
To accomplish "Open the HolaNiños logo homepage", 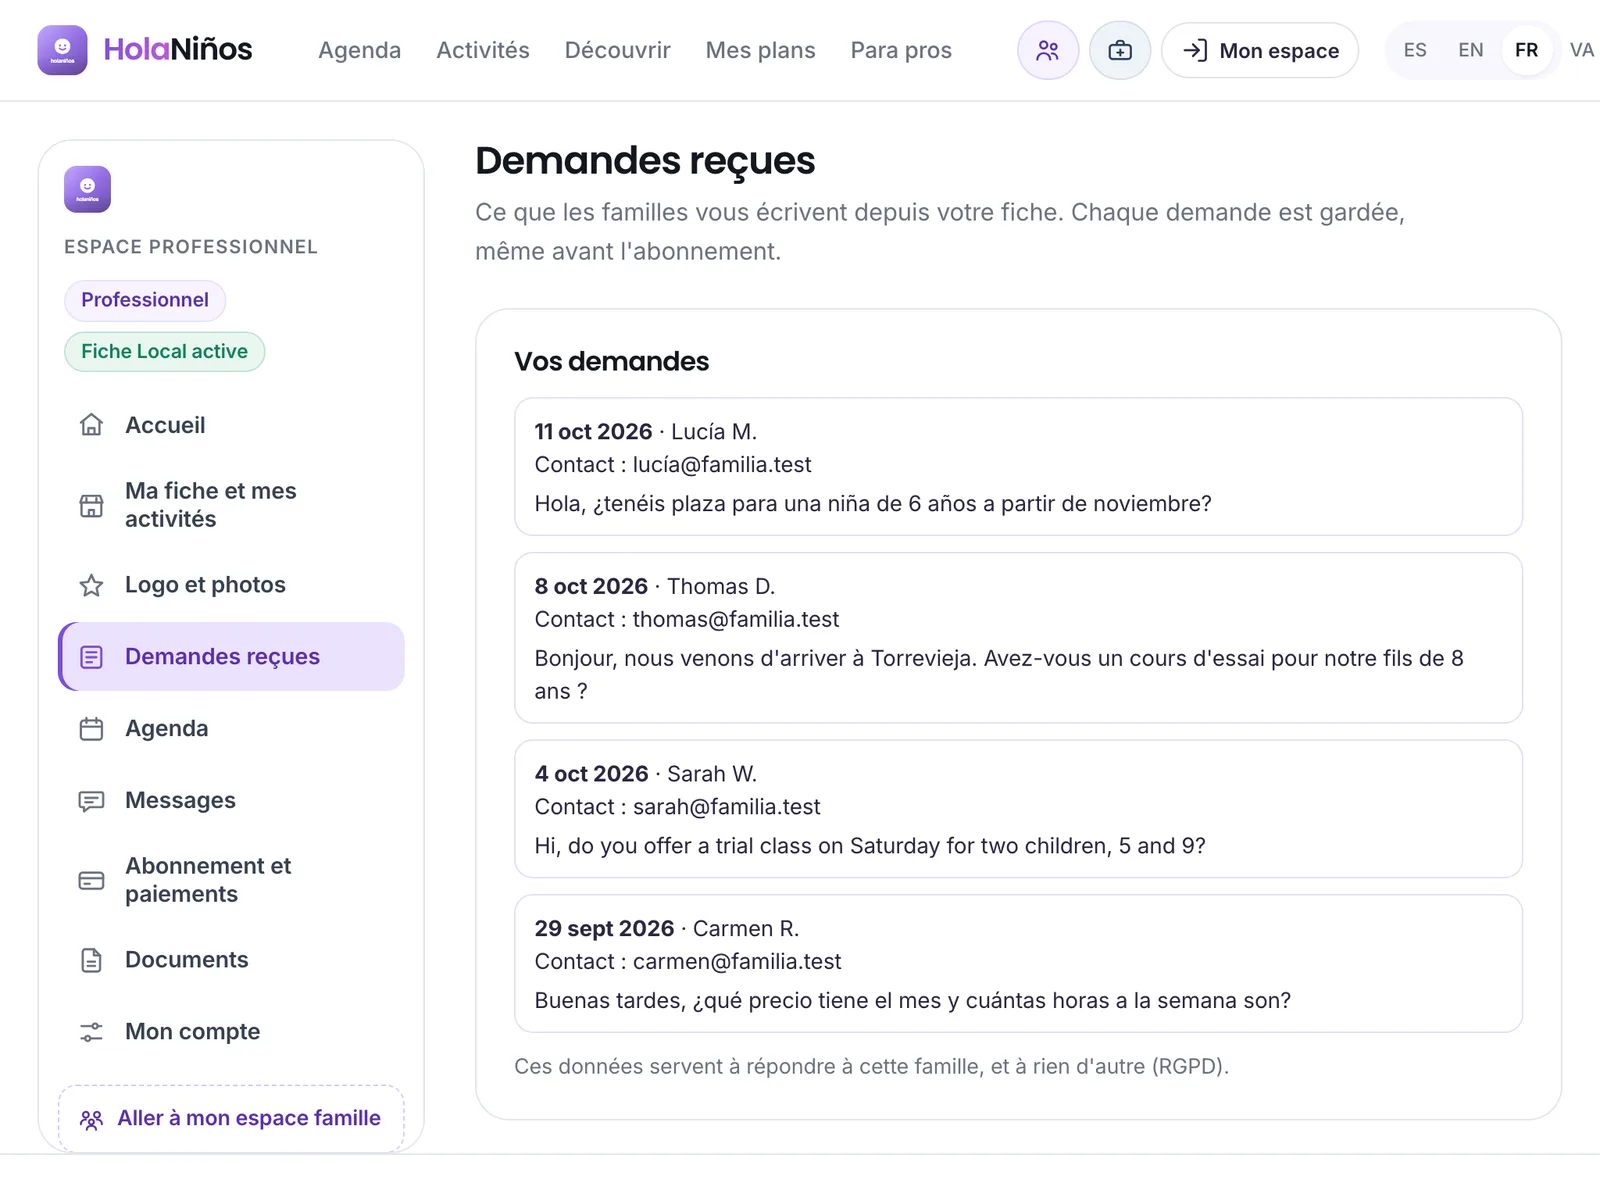I will [x=145, y=50].
